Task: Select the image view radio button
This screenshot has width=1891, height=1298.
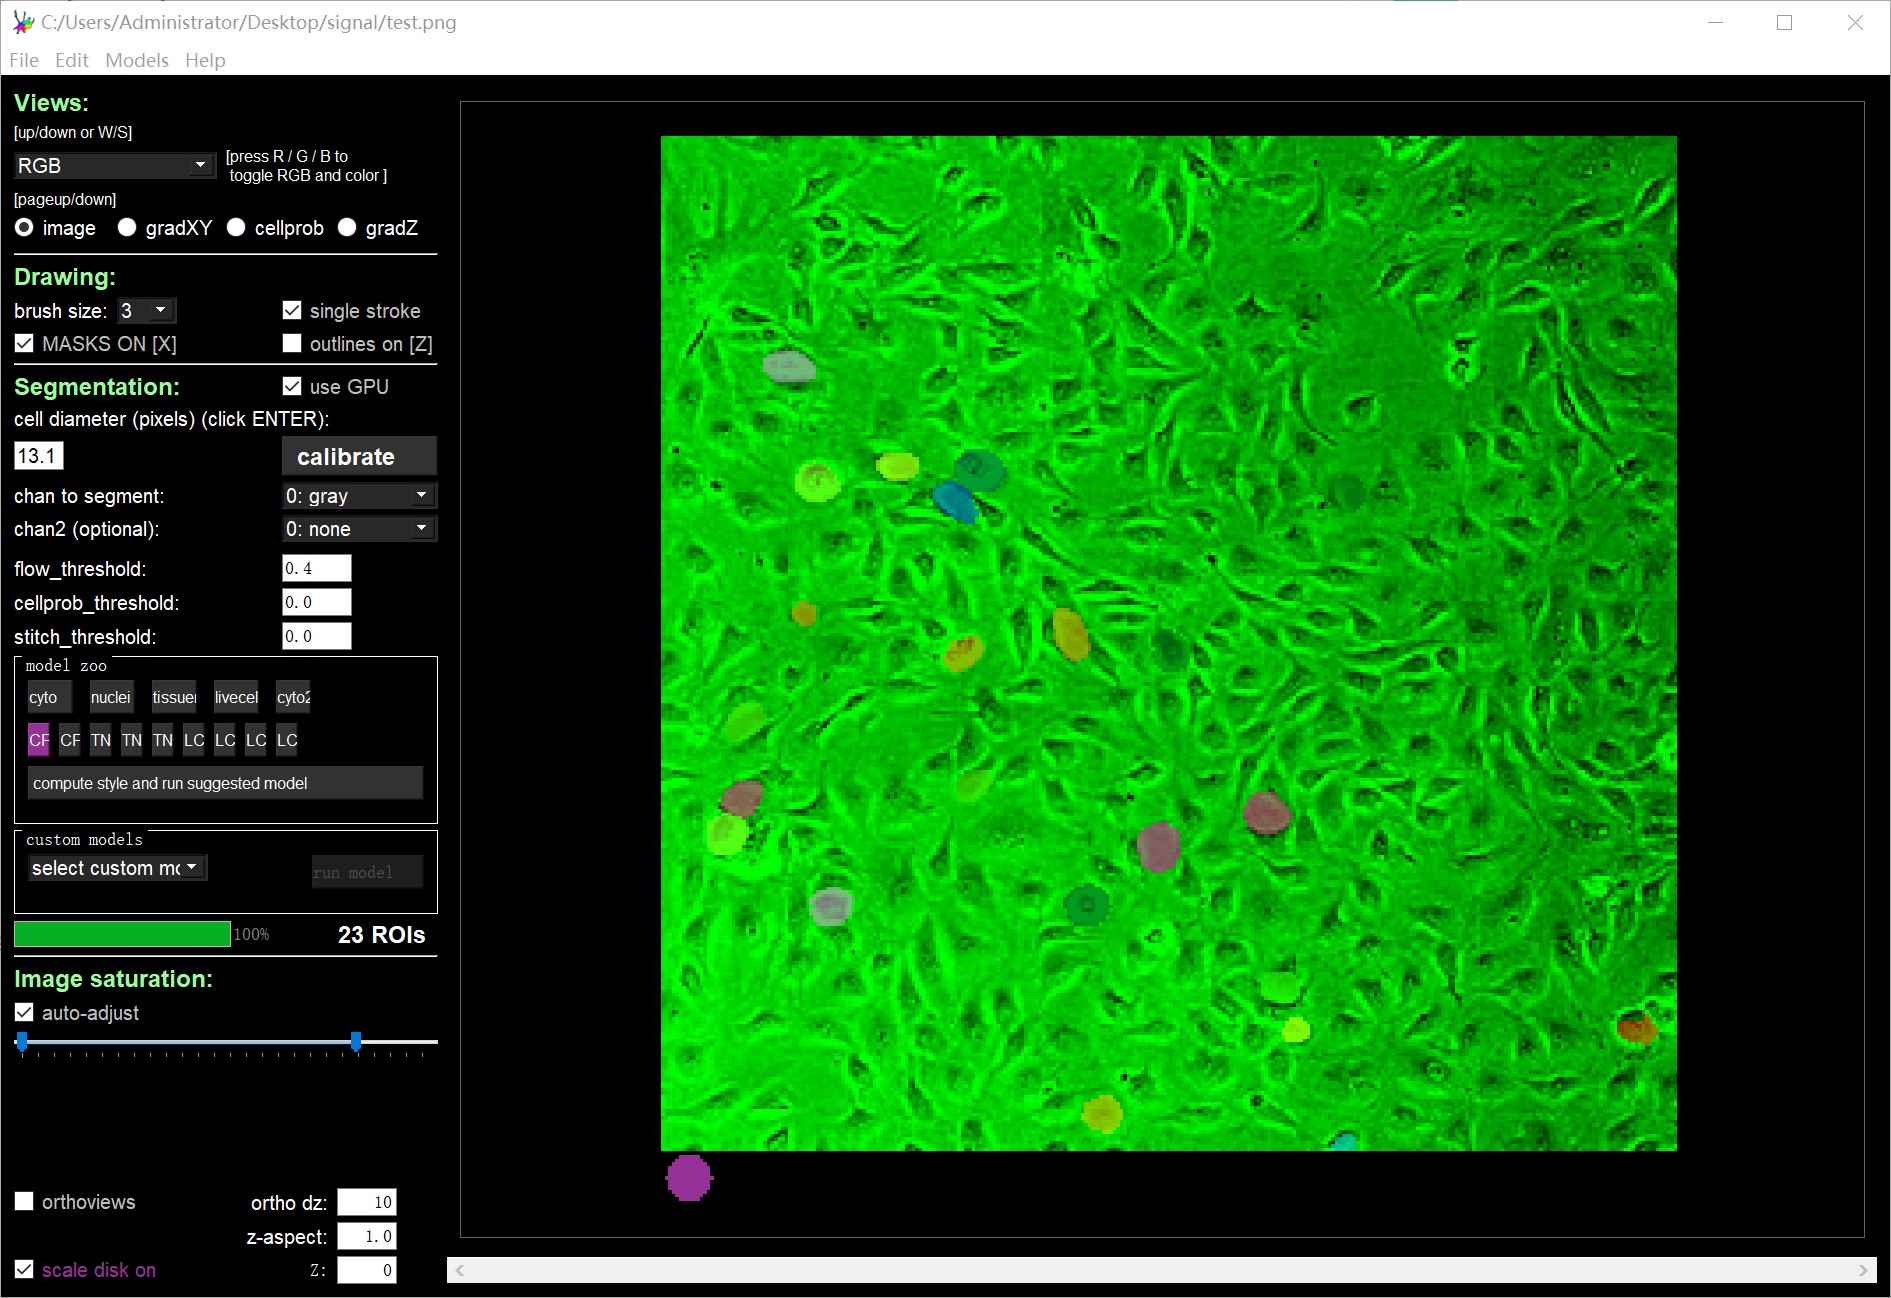Action: [x=24, y=228]
